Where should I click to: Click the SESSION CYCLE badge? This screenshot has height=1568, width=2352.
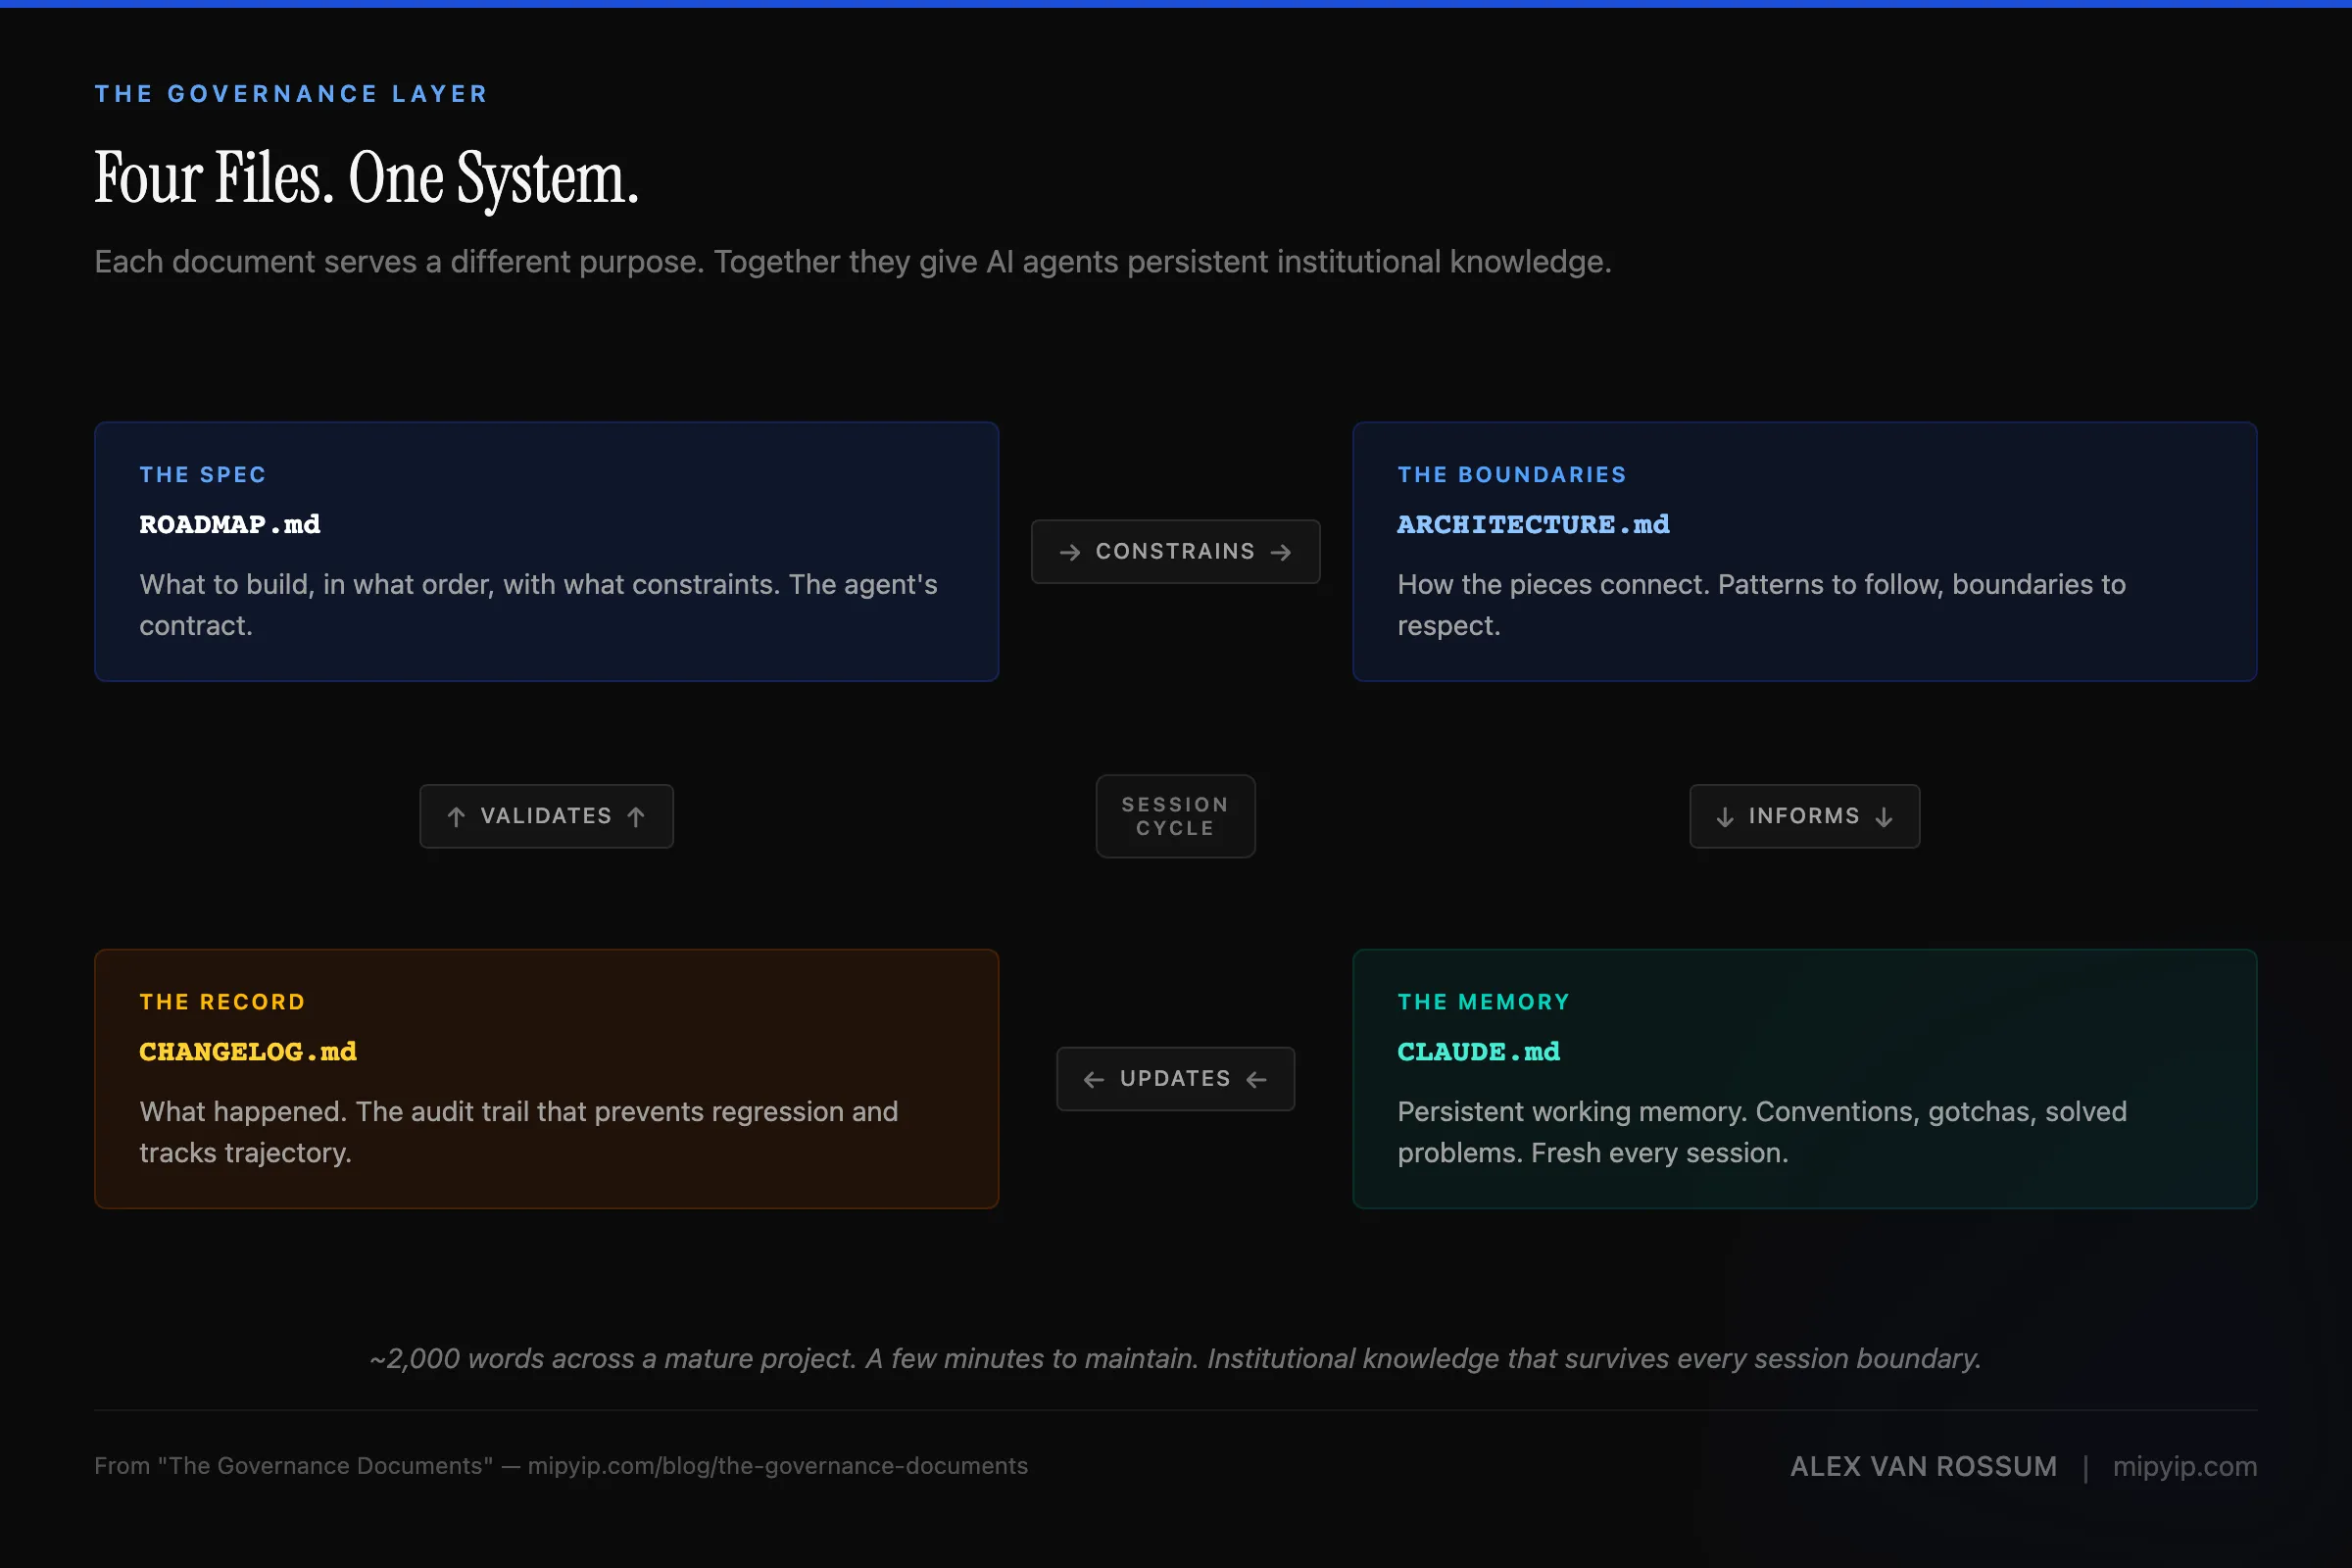pyautogui.click(x=1175, y=816)
